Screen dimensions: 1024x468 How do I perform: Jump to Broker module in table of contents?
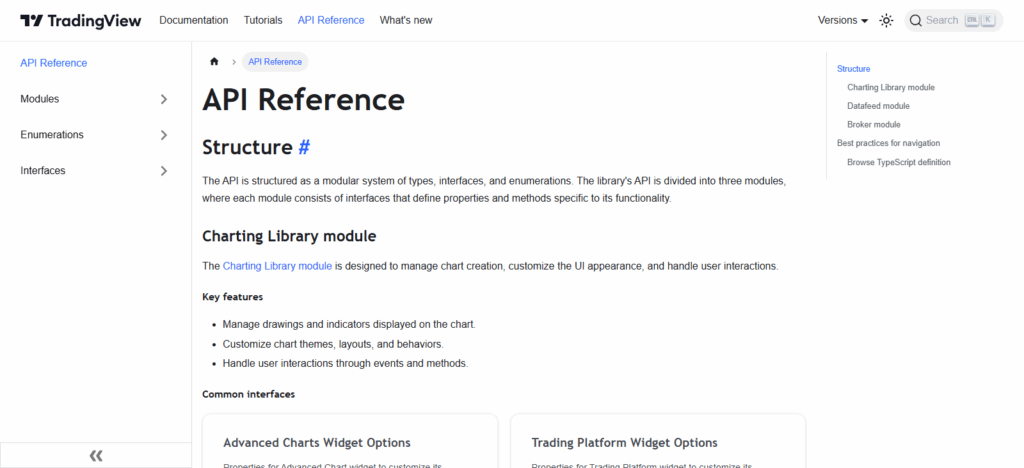point(873,125)
